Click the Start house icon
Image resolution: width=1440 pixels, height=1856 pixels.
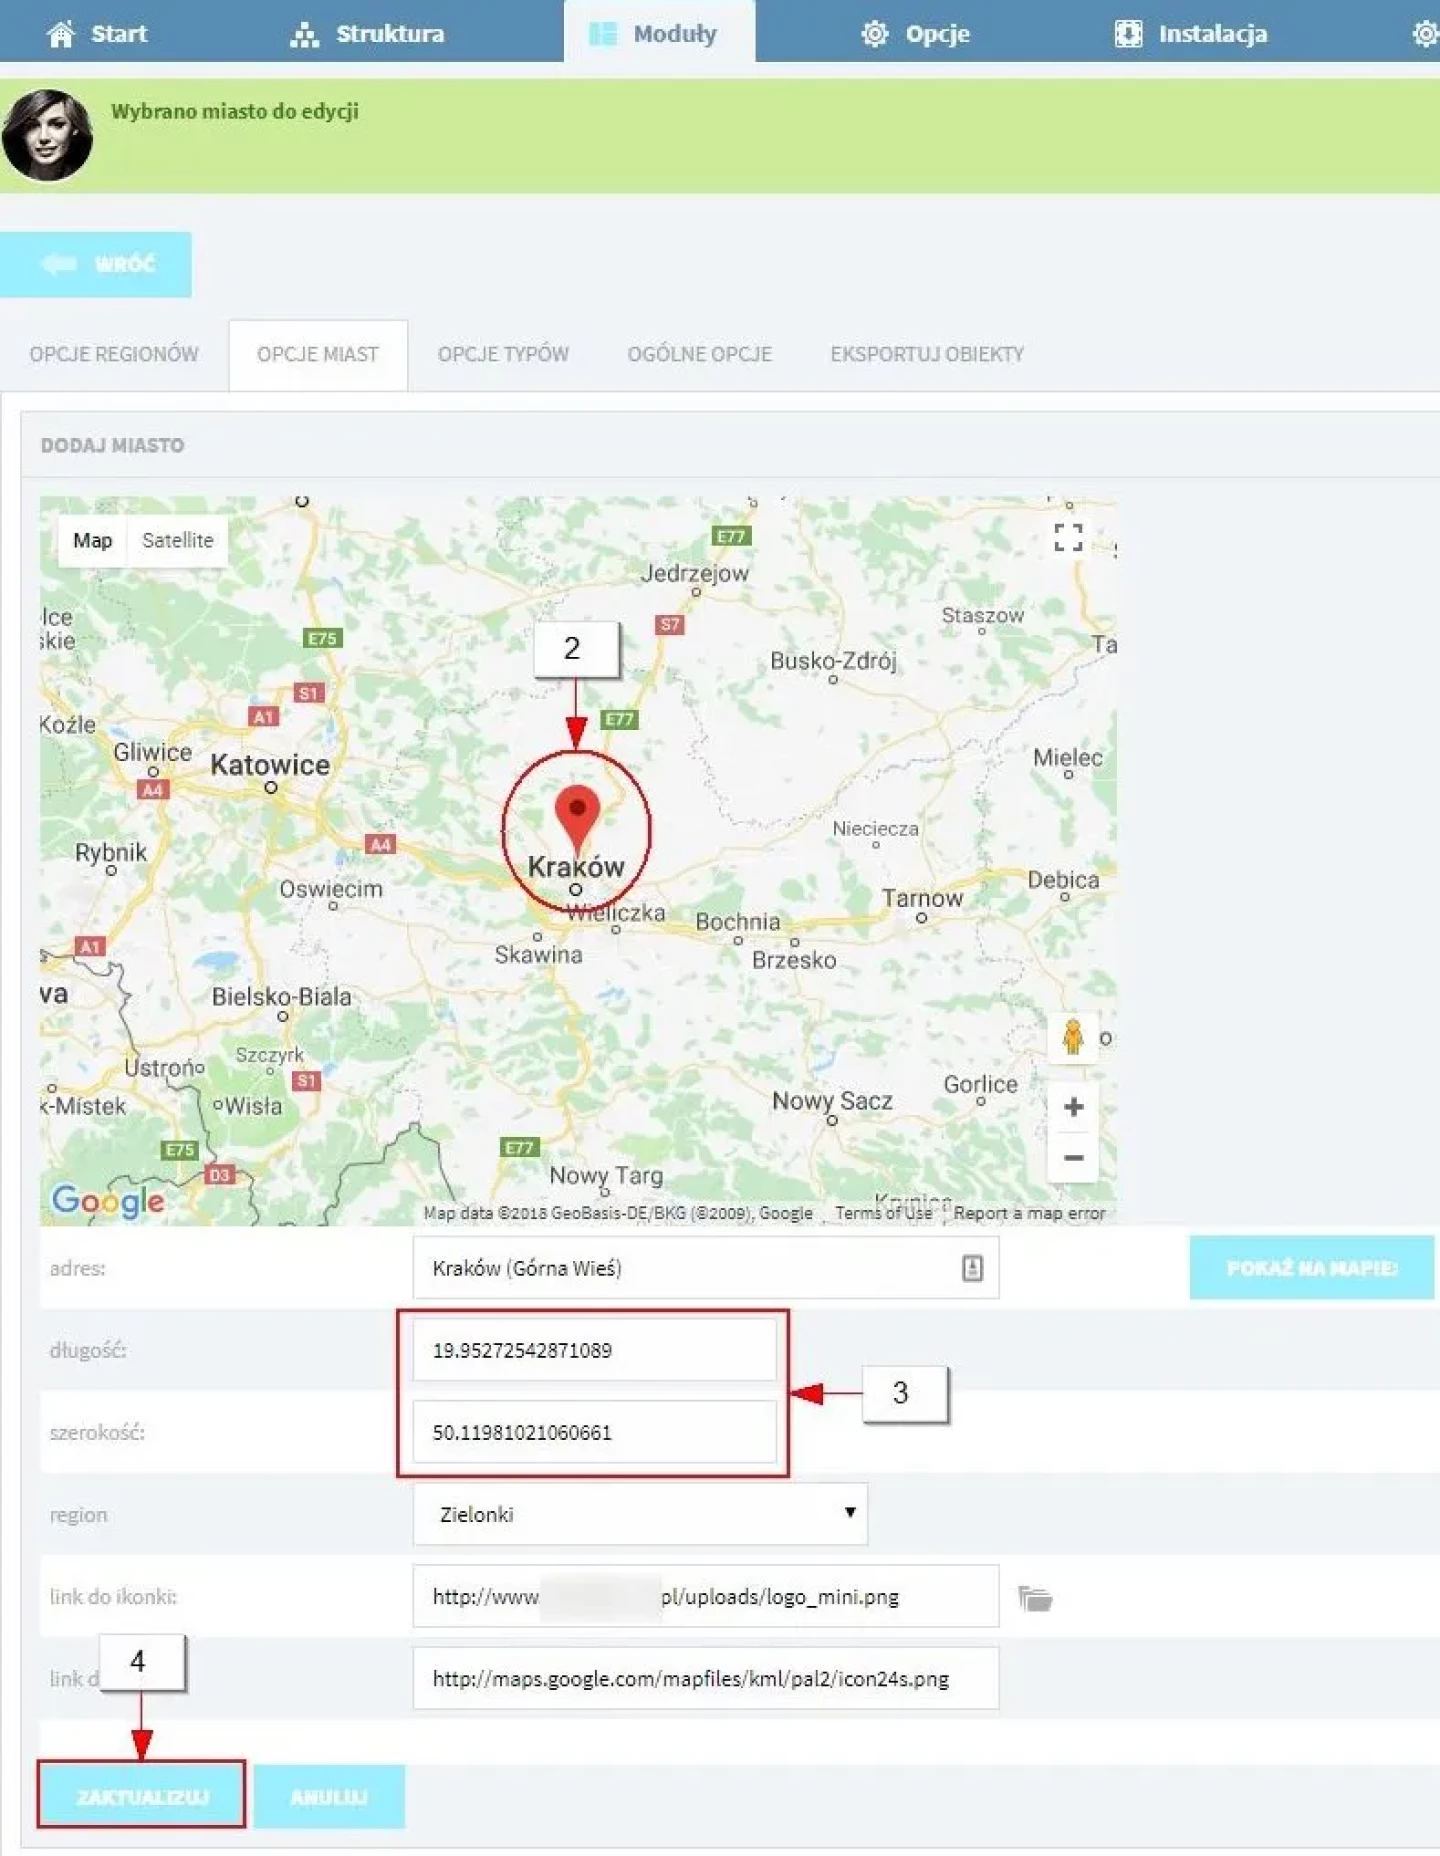pyautogui.click(x=61, y=34)
